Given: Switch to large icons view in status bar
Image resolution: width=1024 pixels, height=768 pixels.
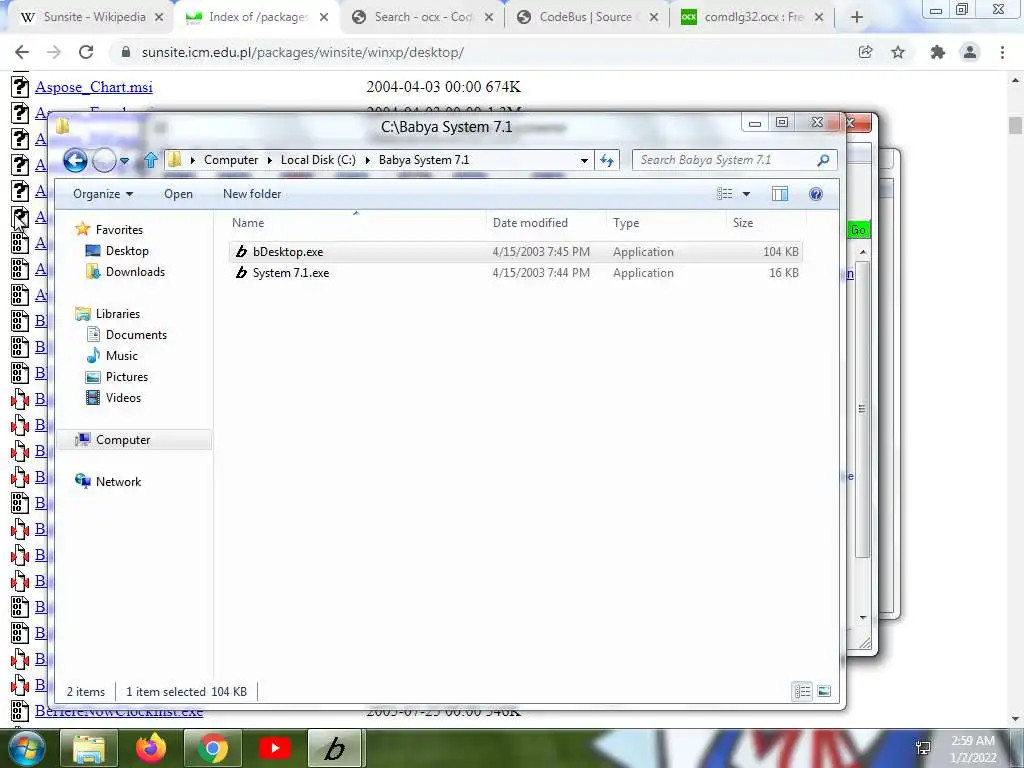Looking at the screenshot, I should (x=824, y=691).
